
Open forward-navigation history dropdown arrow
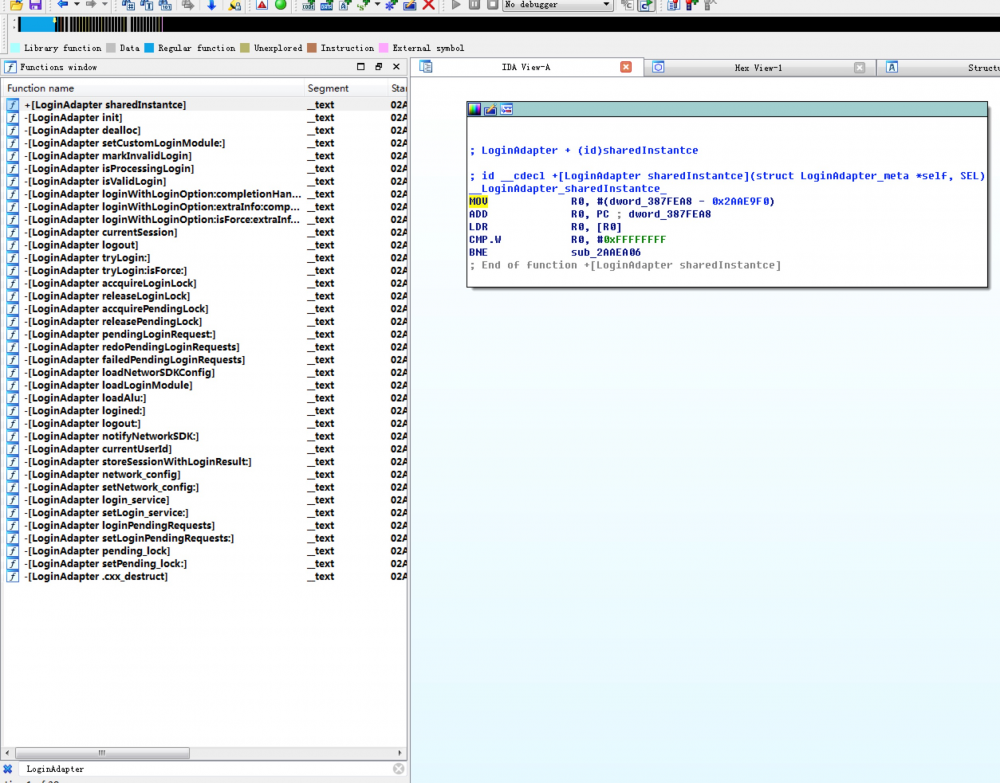click(106, 5)
